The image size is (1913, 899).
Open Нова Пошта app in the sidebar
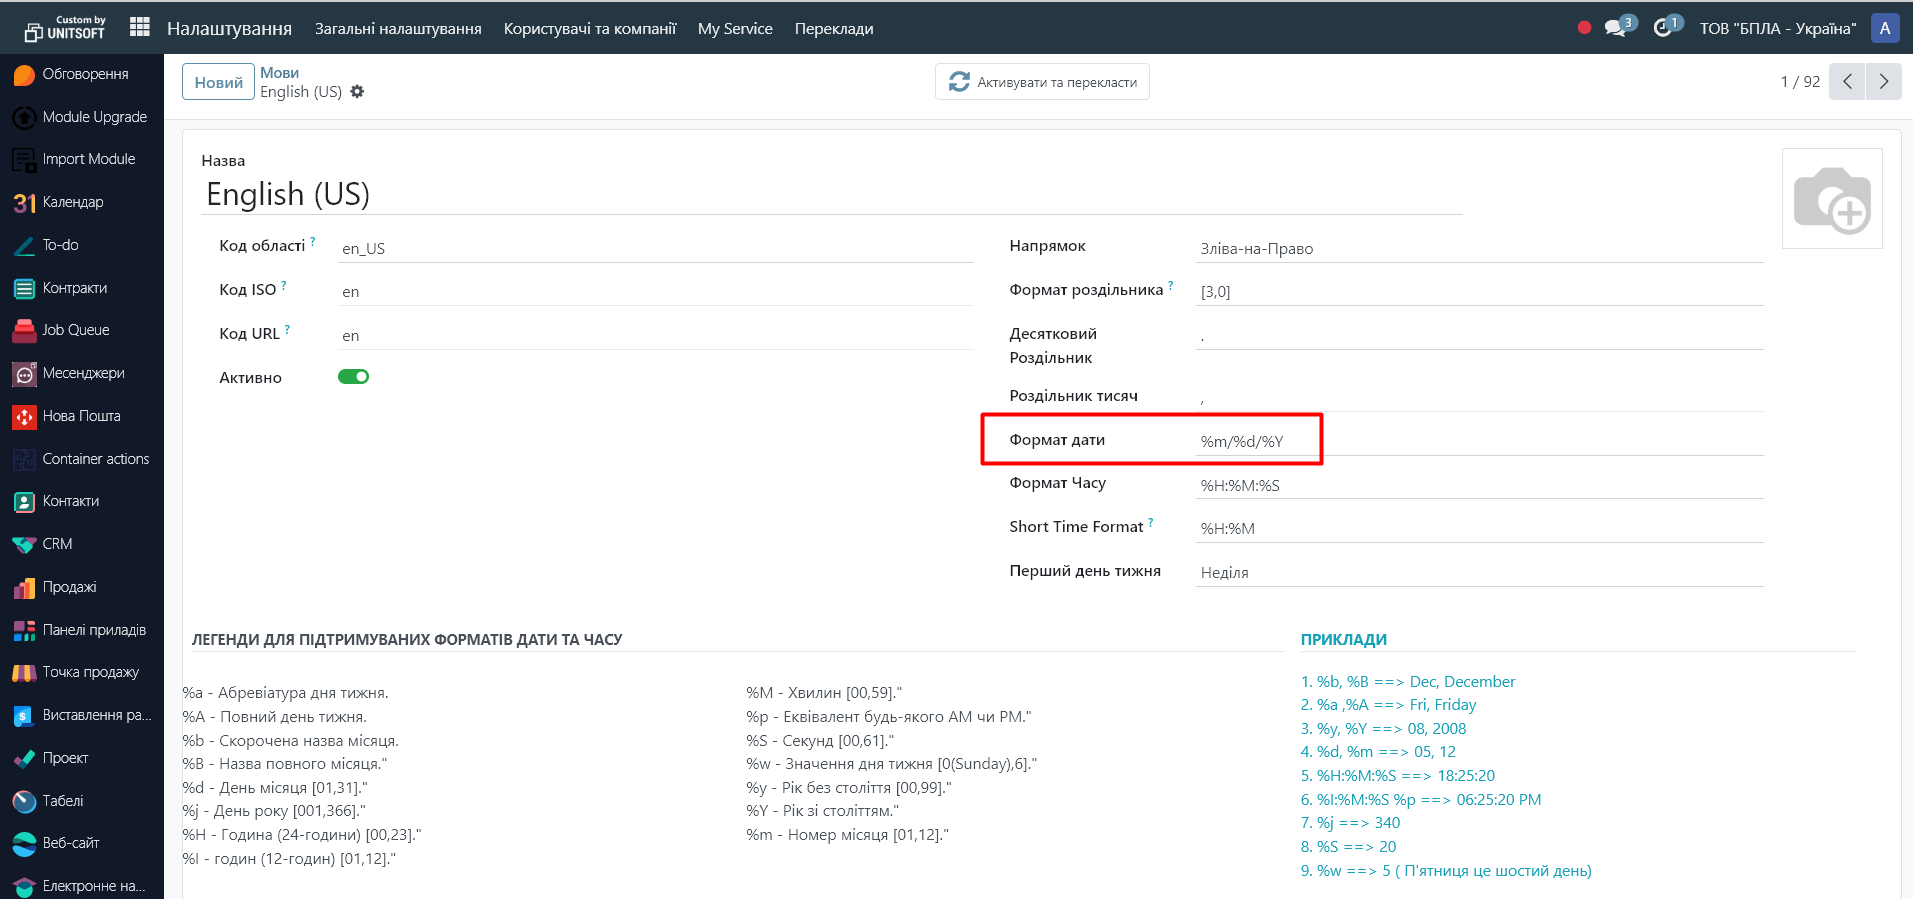coord(80,416)
